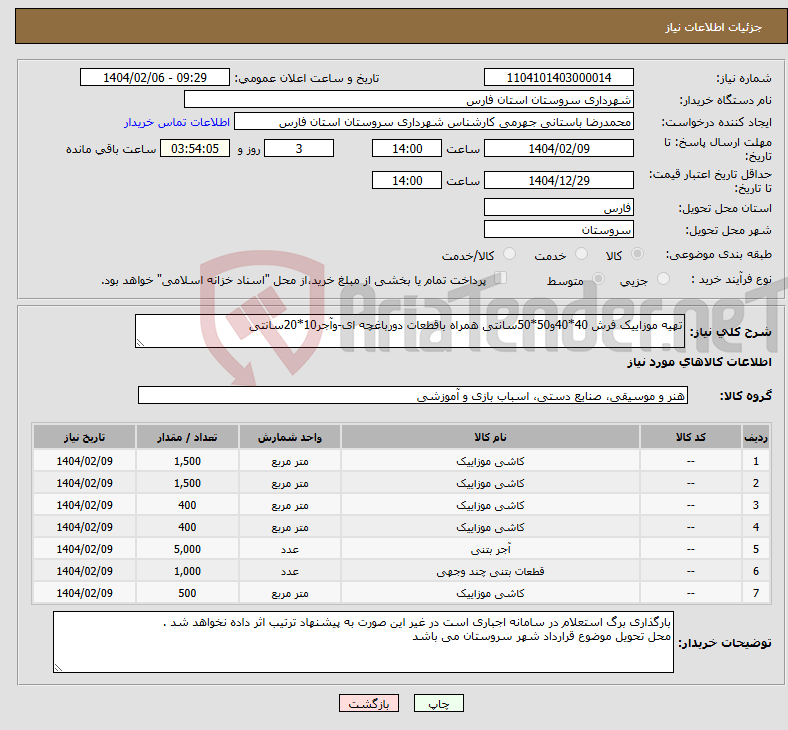This screenshot has height=730, width=788.
Task: Click the quantity 500 in row 7
Action: coord(187,593)
